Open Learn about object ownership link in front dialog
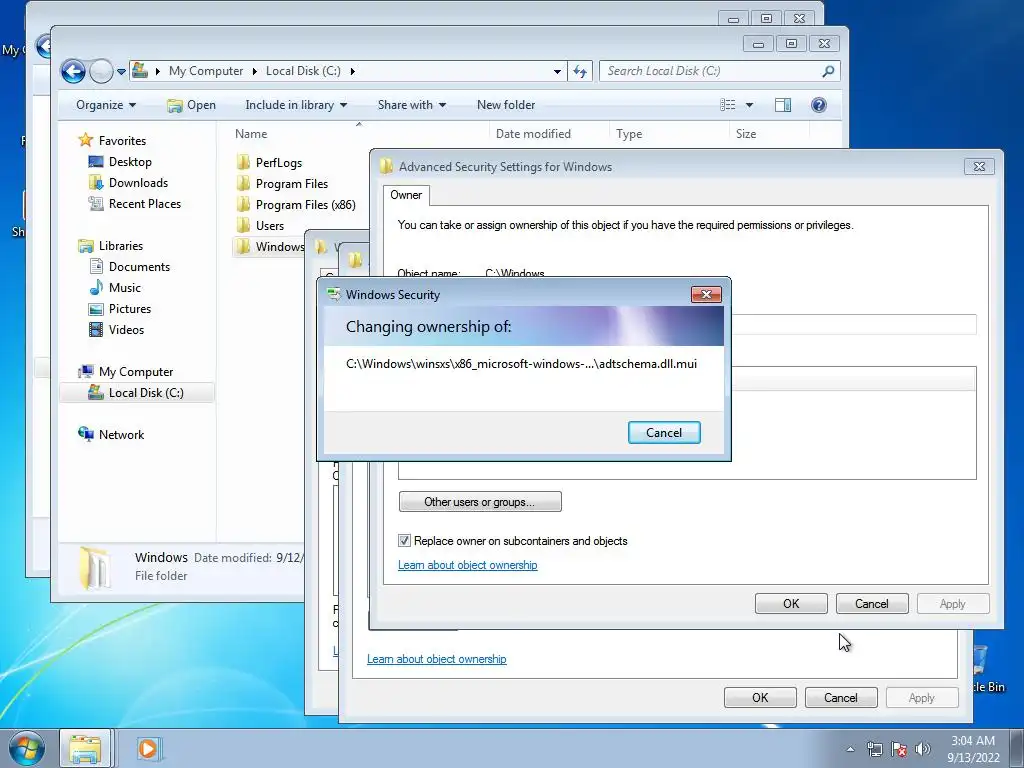 468,565
